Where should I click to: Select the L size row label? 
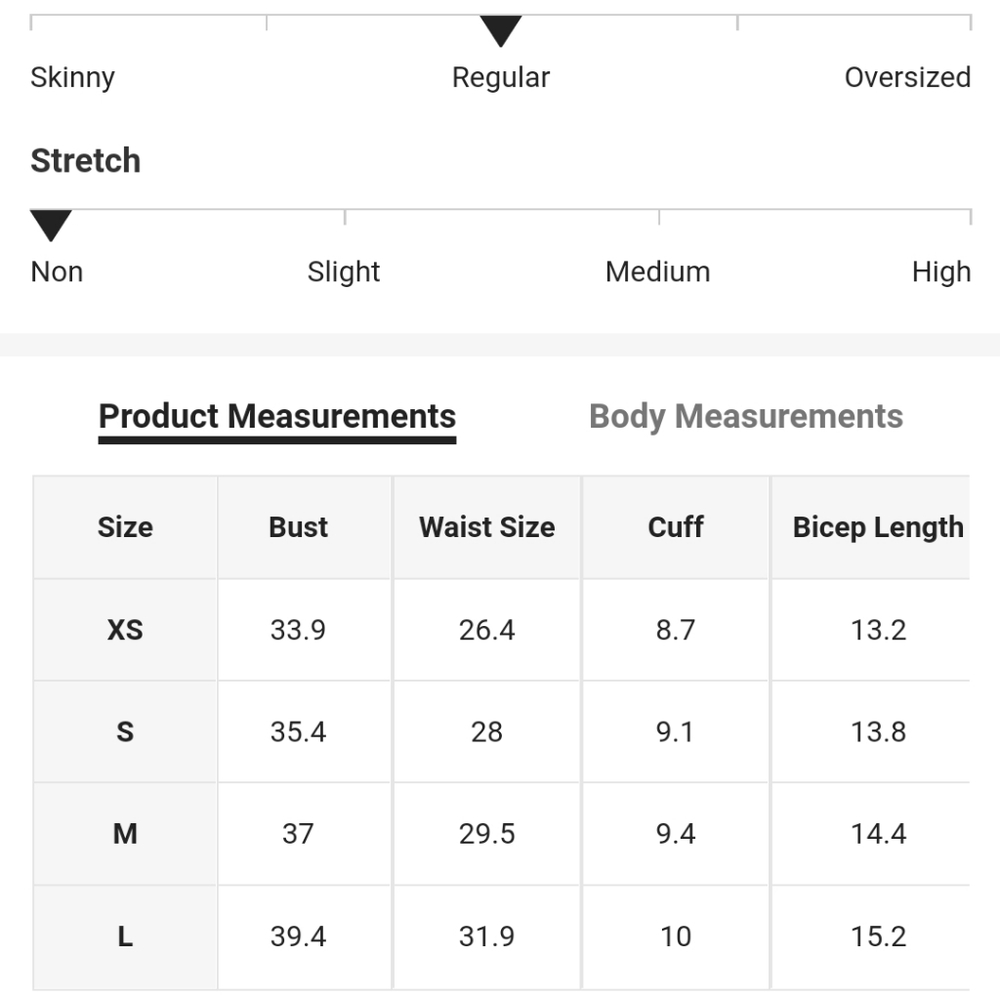125,937
